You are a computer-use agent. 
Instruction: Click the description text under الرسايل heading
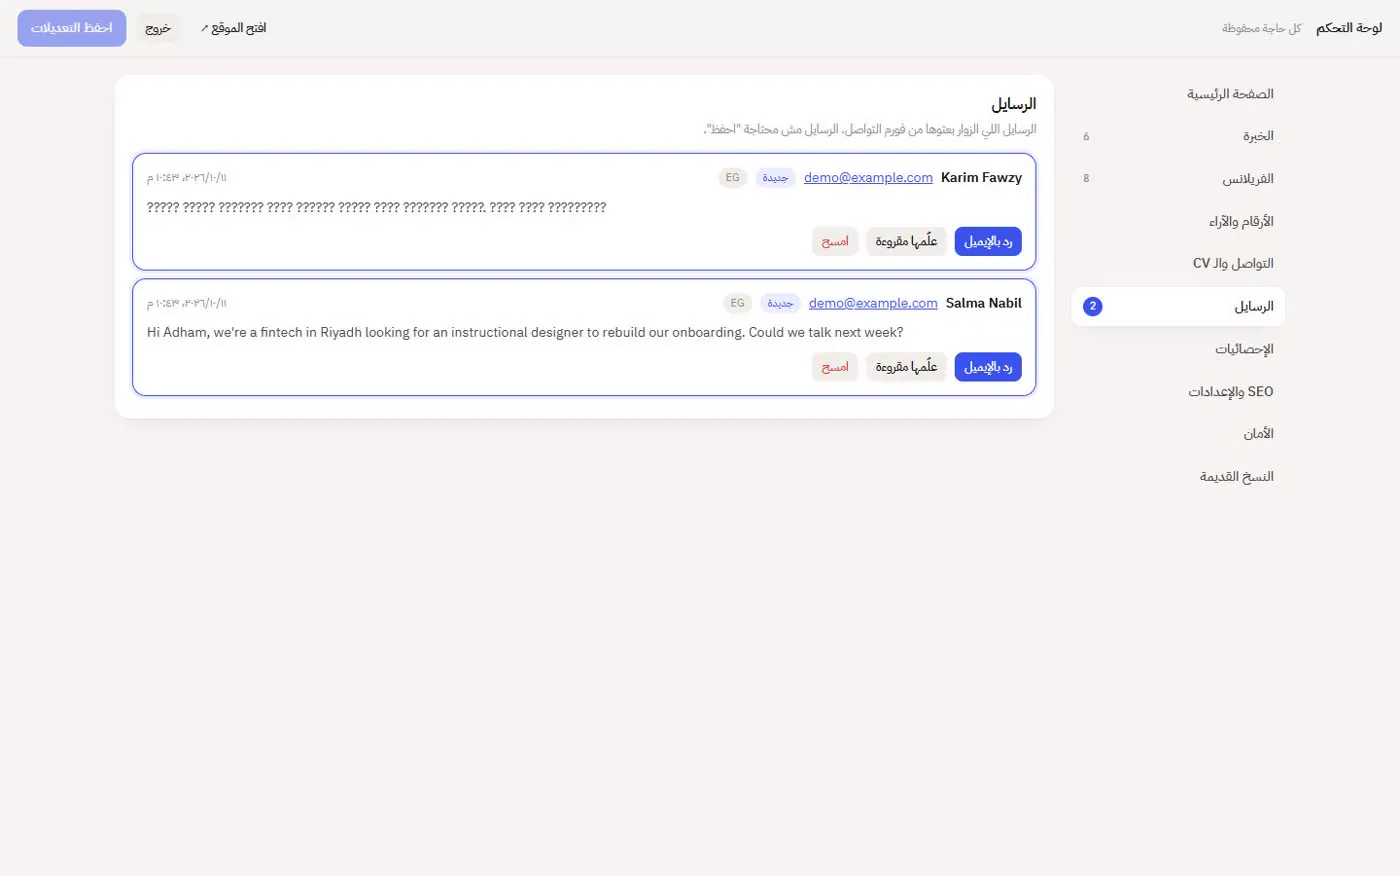870,130
